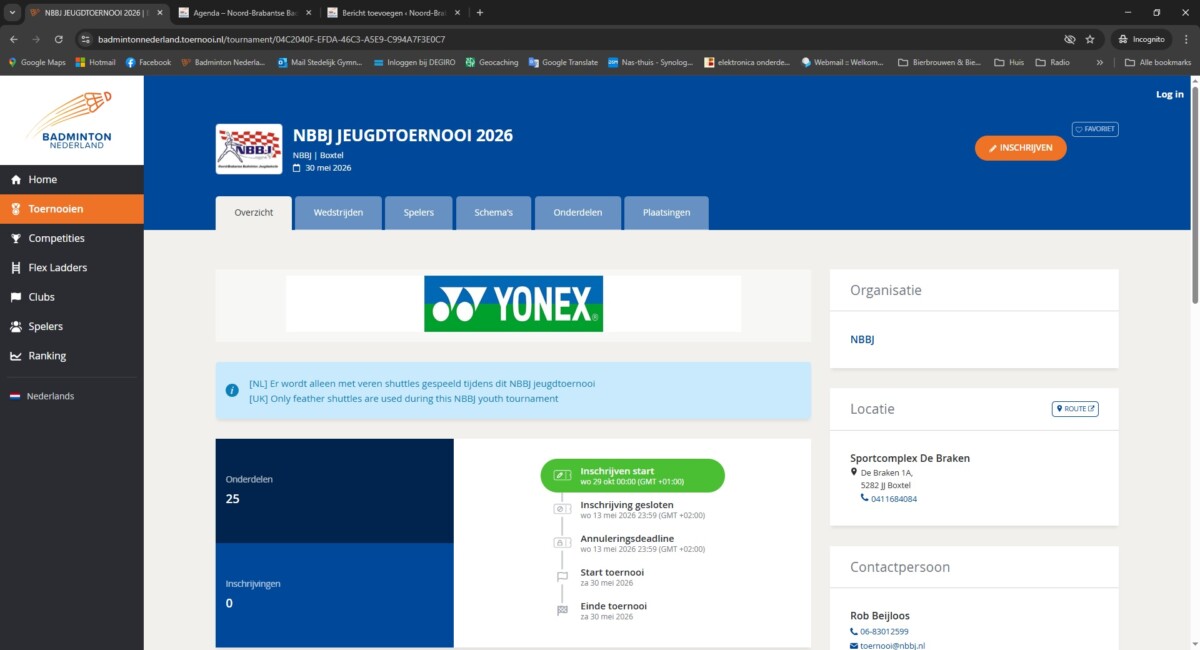Click the Badminton Nederland logo

tap(71, 120)
